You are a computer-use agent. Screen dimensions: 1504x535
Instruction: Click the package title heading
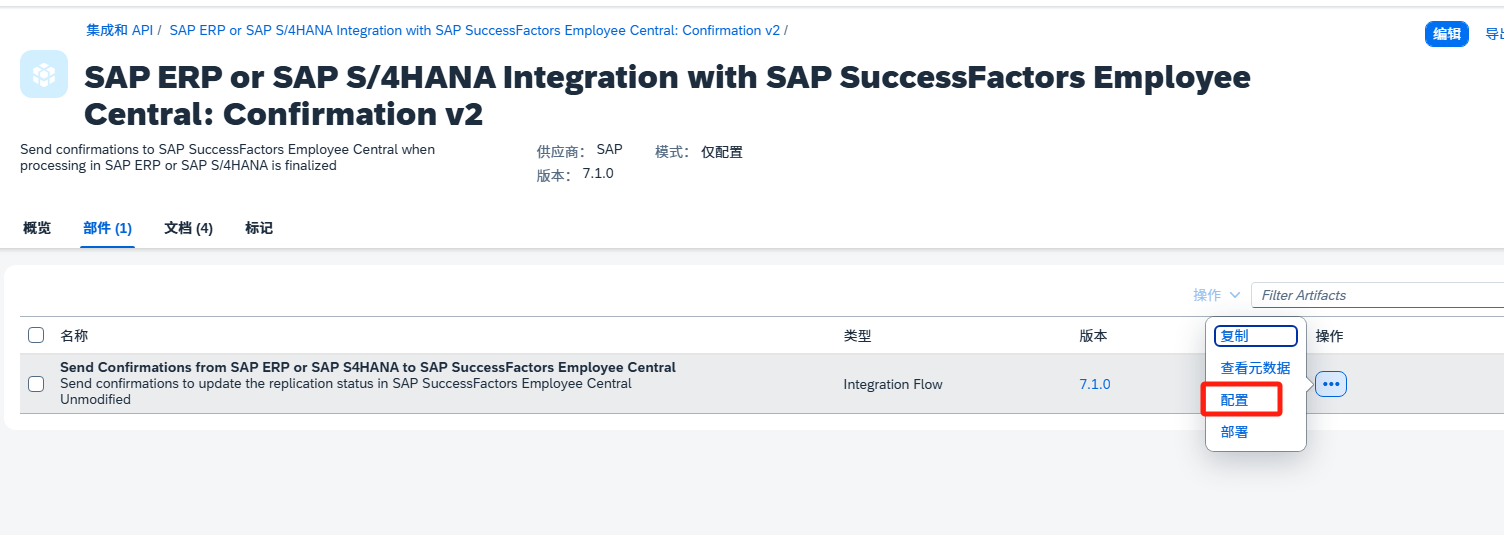point(667,95)
